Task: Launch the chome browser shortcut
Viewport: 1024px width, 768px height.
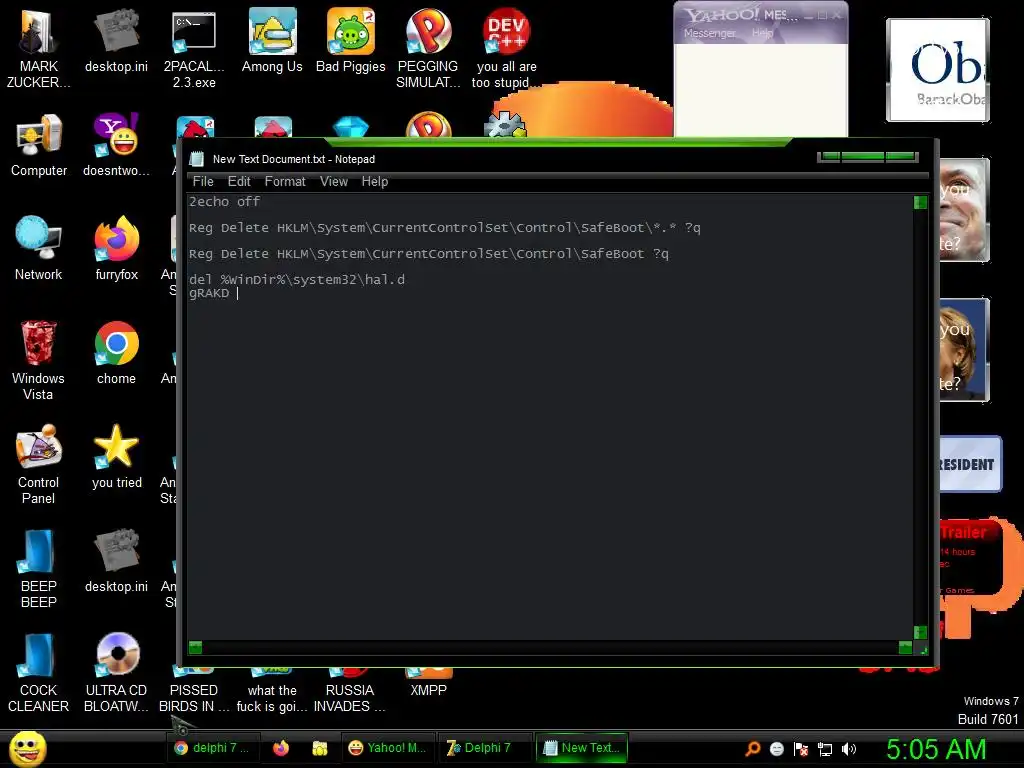Action: pyautogui.click(x=116, y=353)
